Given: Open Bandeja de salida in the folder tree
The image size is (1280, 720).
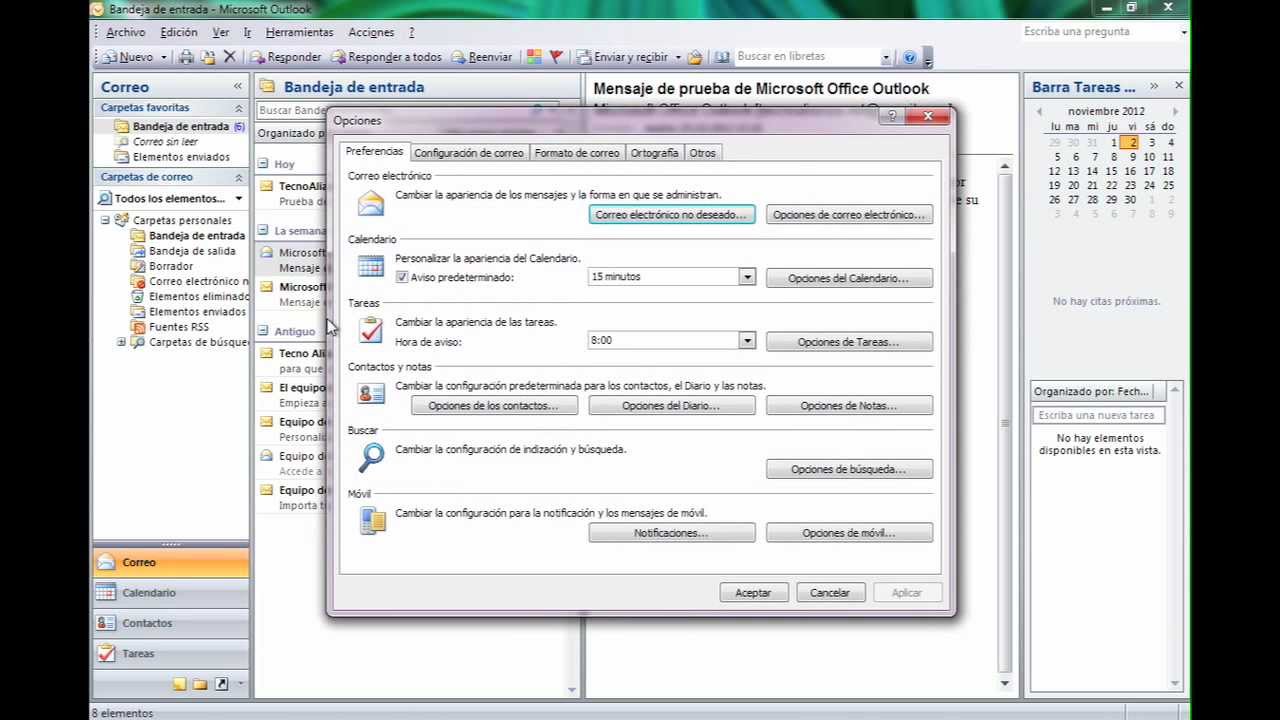Looking at the screenshot, I should point(192,251).
